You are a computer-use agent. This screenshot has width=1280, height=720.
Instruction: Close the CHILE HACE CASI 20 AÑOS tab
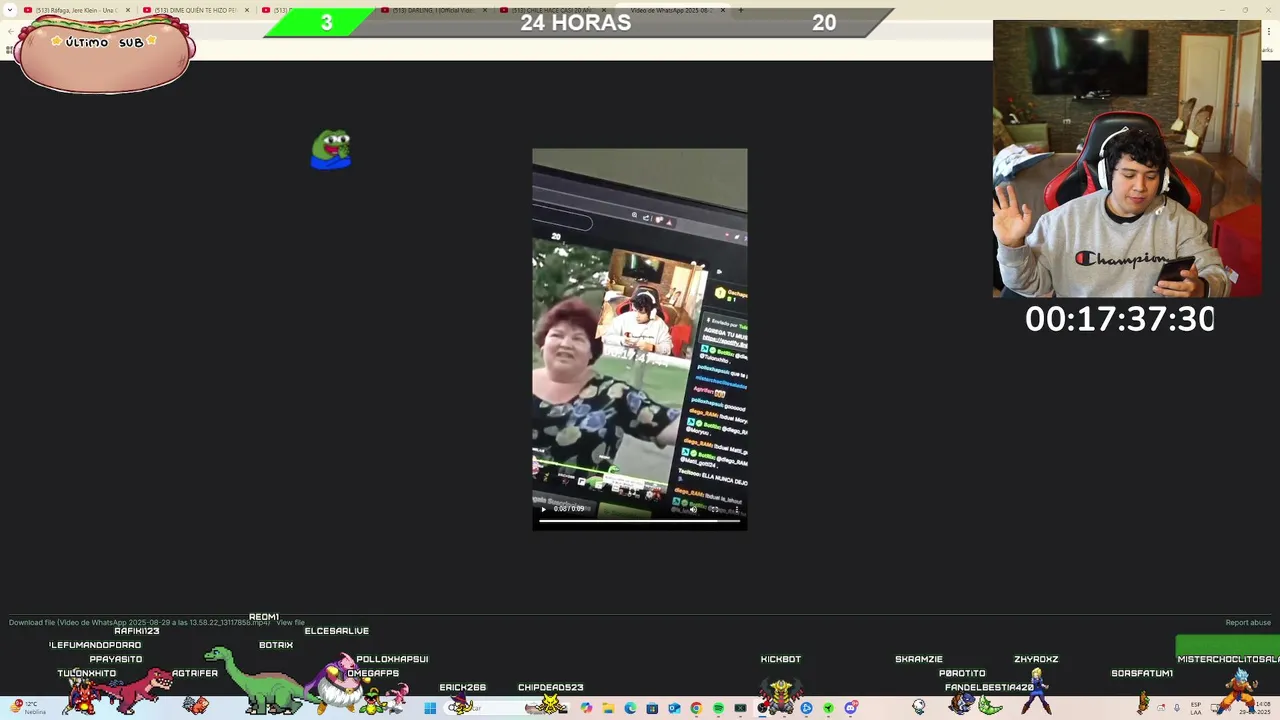point(604,10)
